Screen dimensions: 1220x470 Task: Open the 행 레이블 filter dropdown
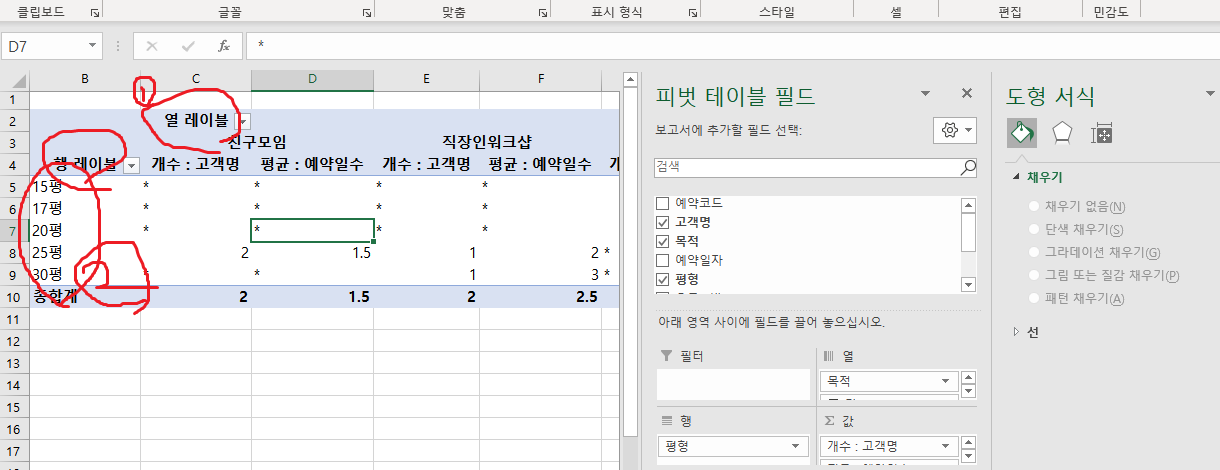130,165
